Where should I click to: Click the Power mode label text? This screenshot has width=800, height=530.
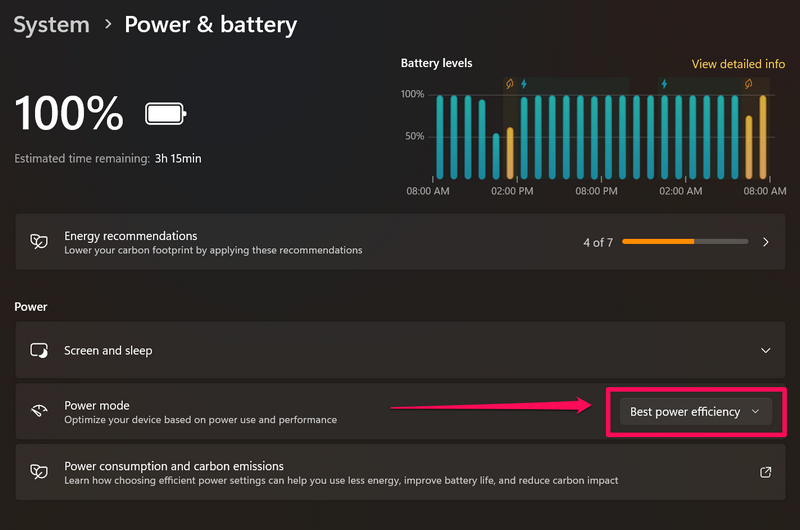[97, 405]
